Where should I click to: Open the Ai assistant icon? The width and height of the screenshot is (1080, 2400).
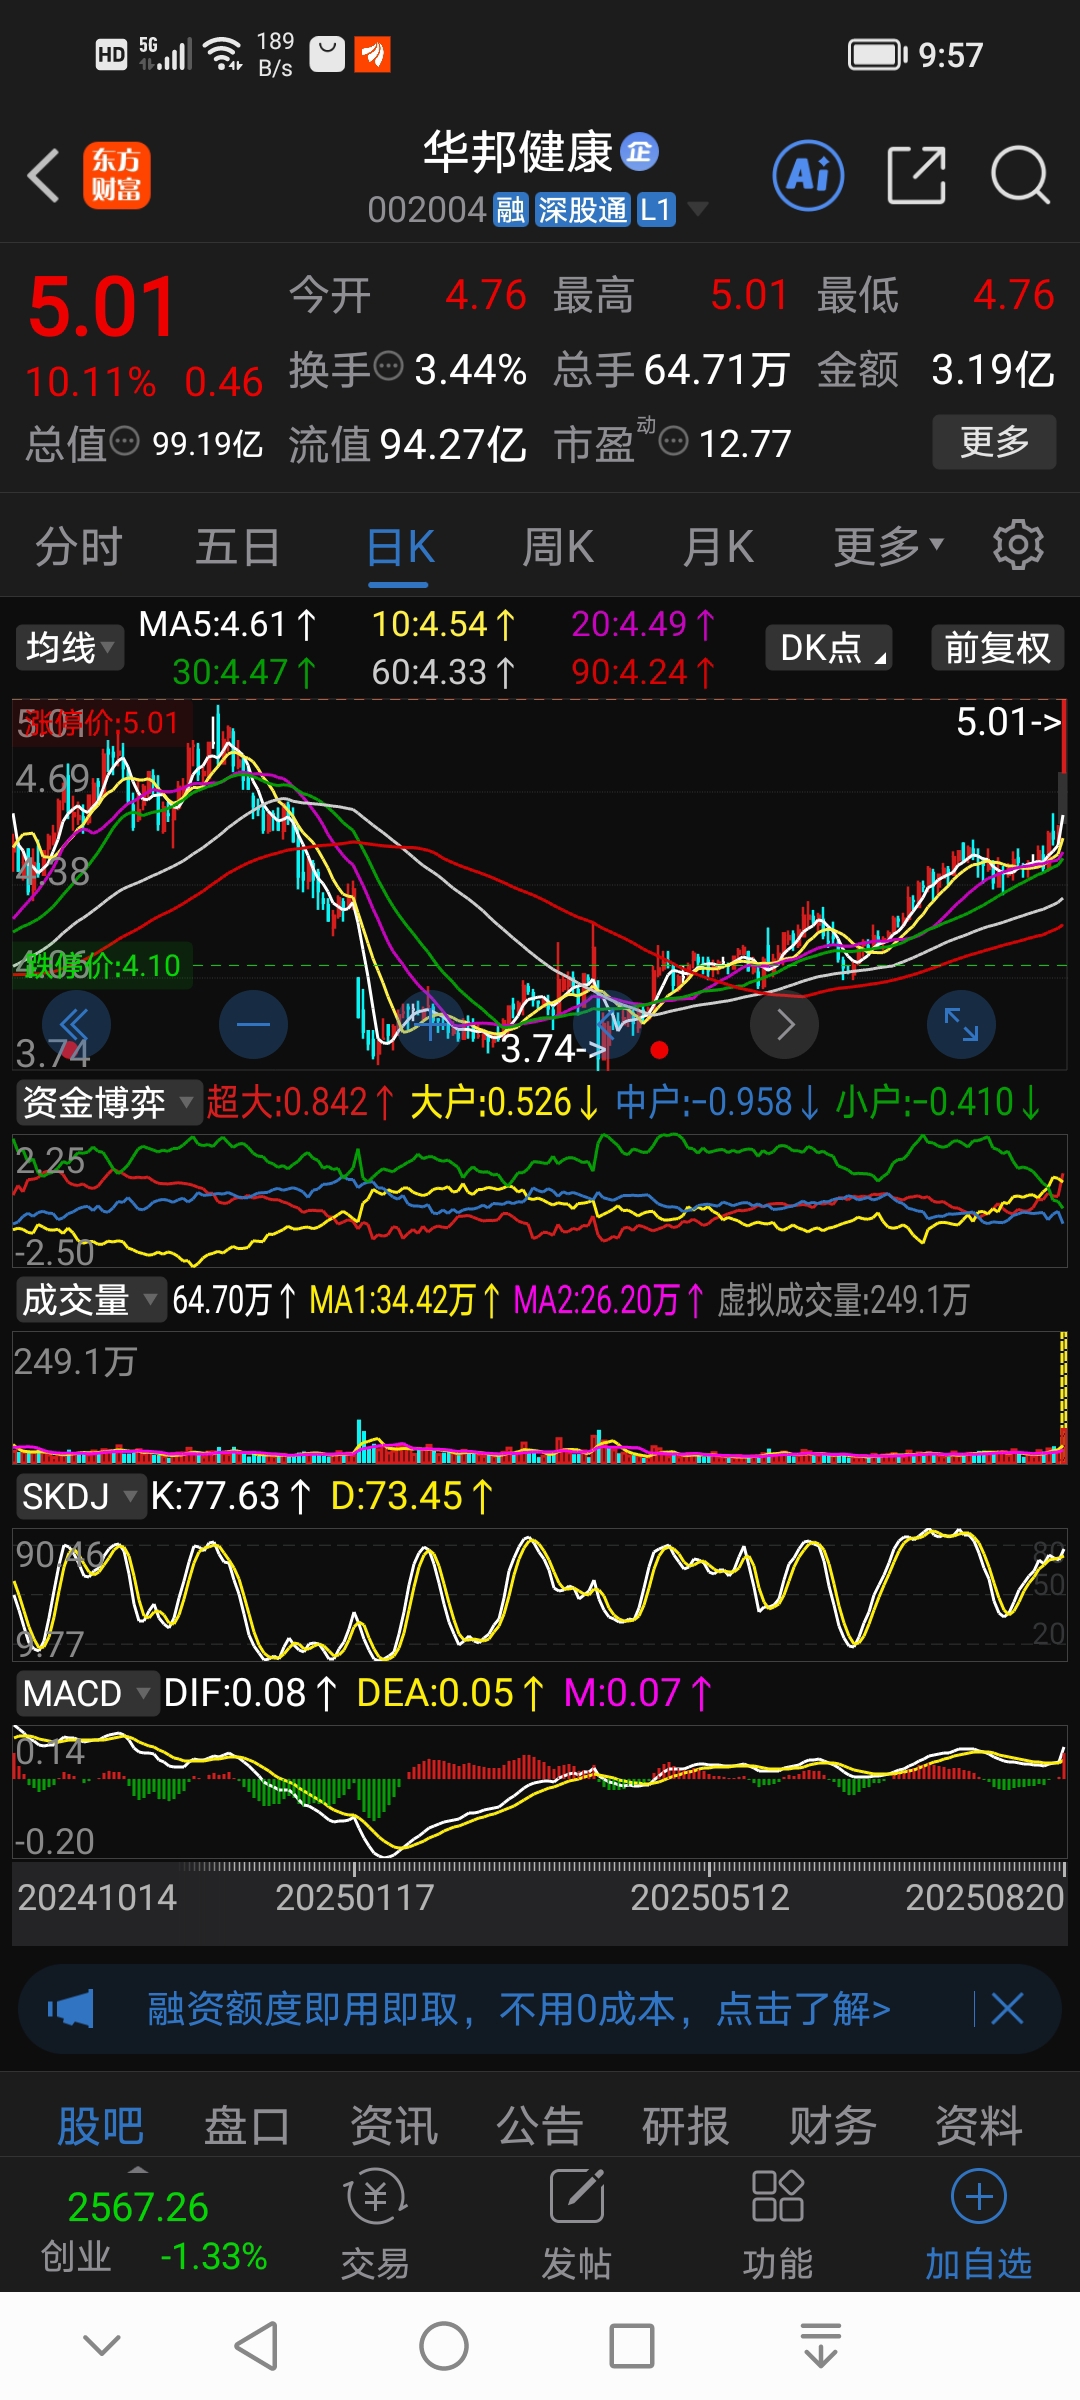click(808, 175)
